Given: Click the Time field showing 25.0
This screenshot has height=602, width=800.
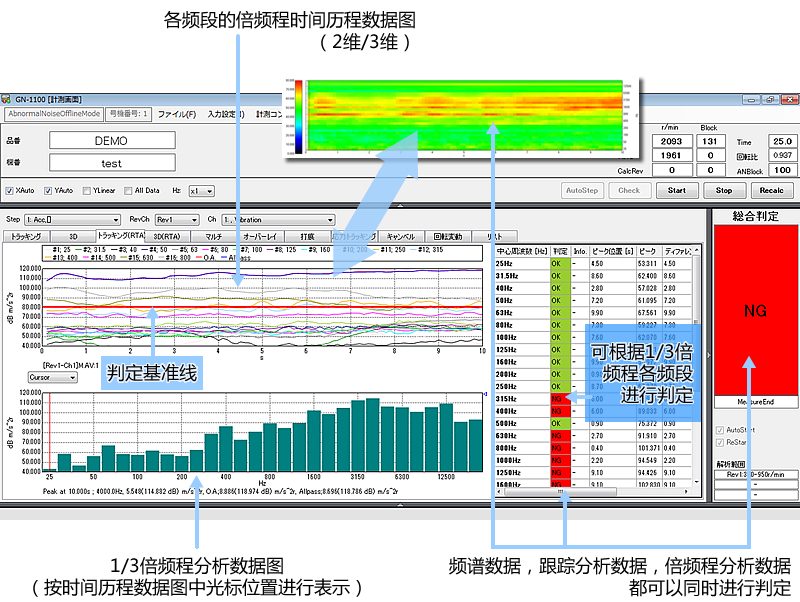Looking at the screenshot, I should pos(782,141).
